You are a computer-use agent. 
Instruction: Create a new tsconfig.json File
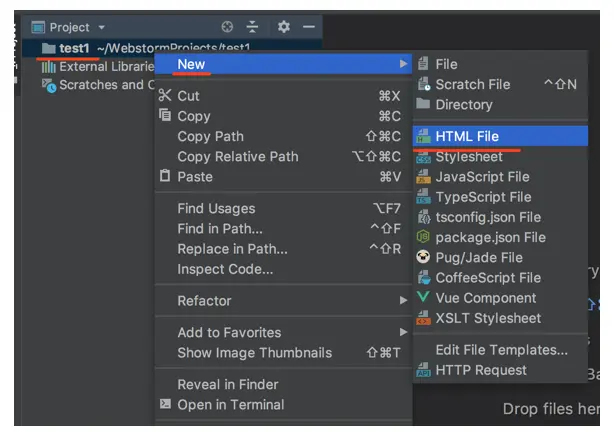pyautogui.click(x=500, y=217)
